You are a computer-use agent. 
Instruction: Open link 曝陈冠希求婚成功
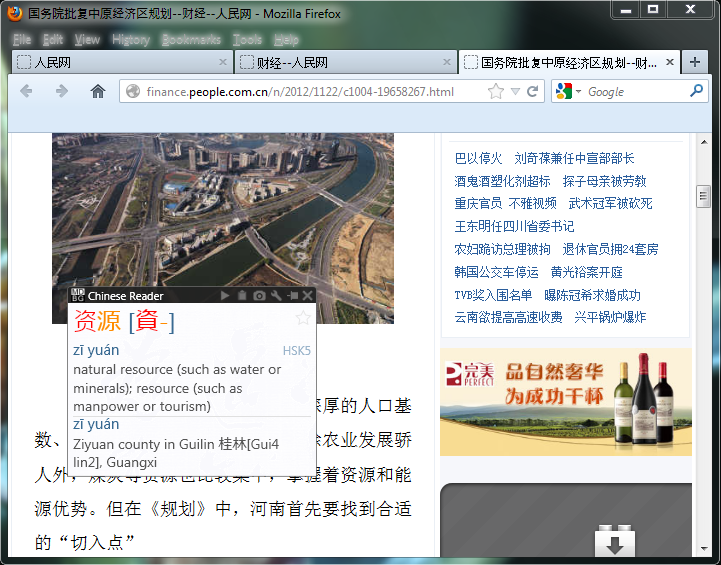(x=592, y=295)
